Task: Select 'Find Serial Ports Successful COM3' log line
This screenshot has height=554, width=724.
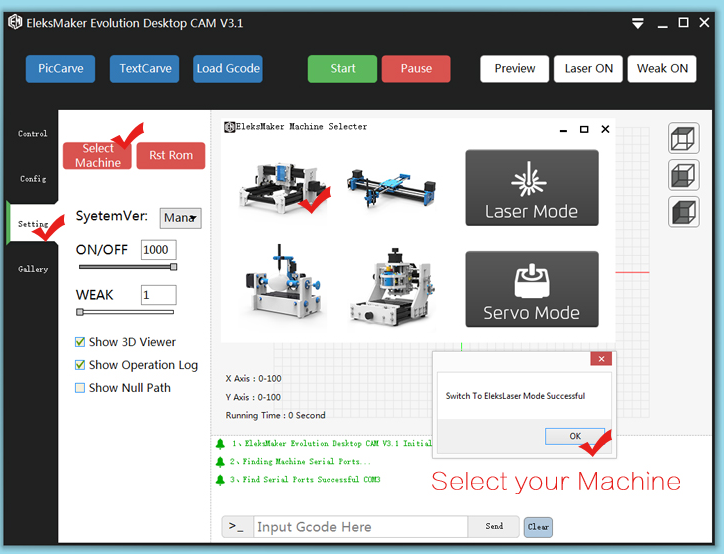Action: point(305,480)
